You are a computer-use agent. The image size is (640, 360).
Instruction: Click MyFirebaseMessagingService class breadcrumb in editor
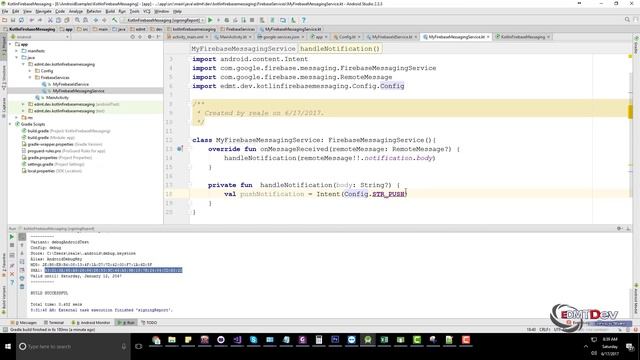(243, 49)
